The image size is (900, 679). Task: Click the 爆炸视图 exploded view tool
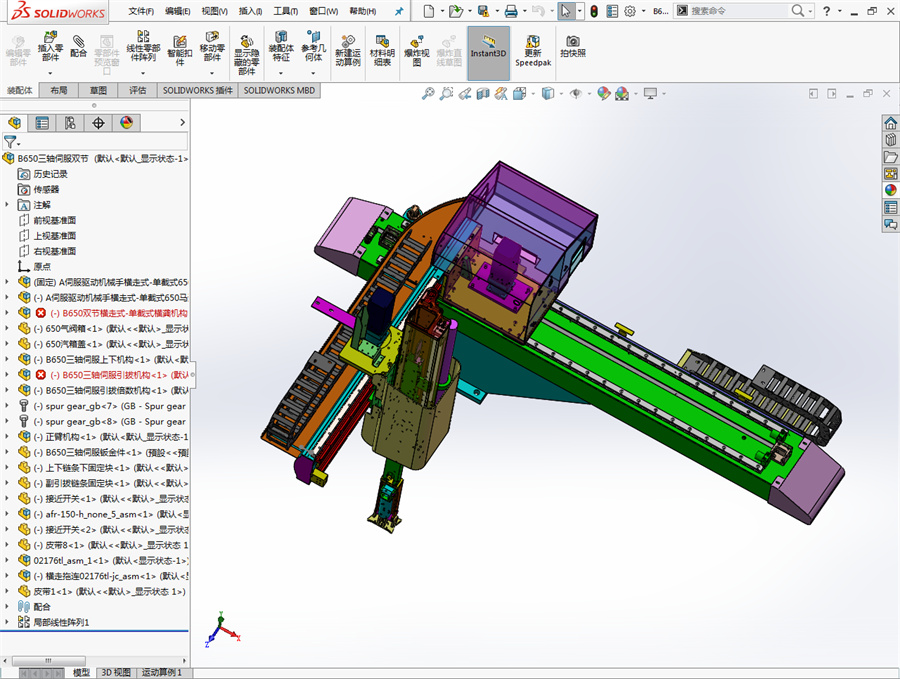pyautogui.click(x=417, y=49)
